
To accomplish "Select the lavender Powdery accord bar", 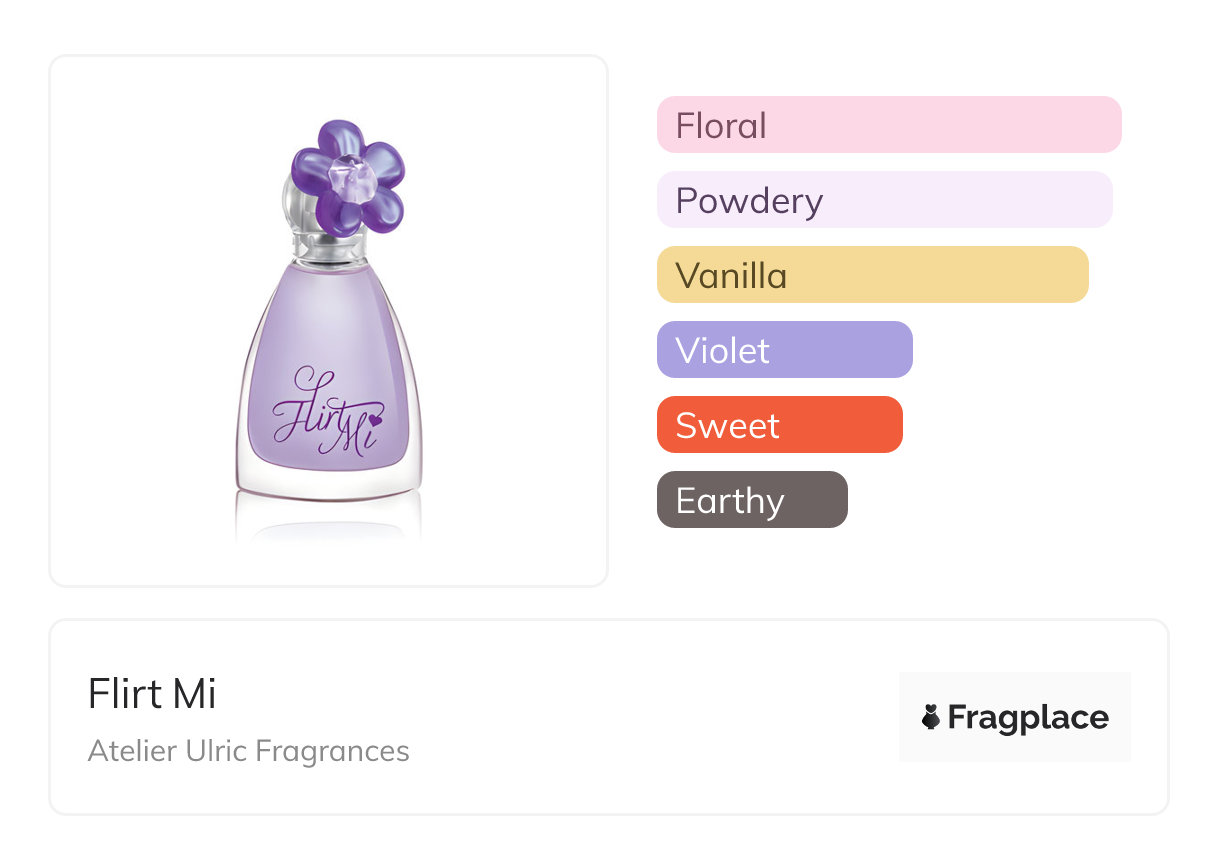I will (884, 200).
